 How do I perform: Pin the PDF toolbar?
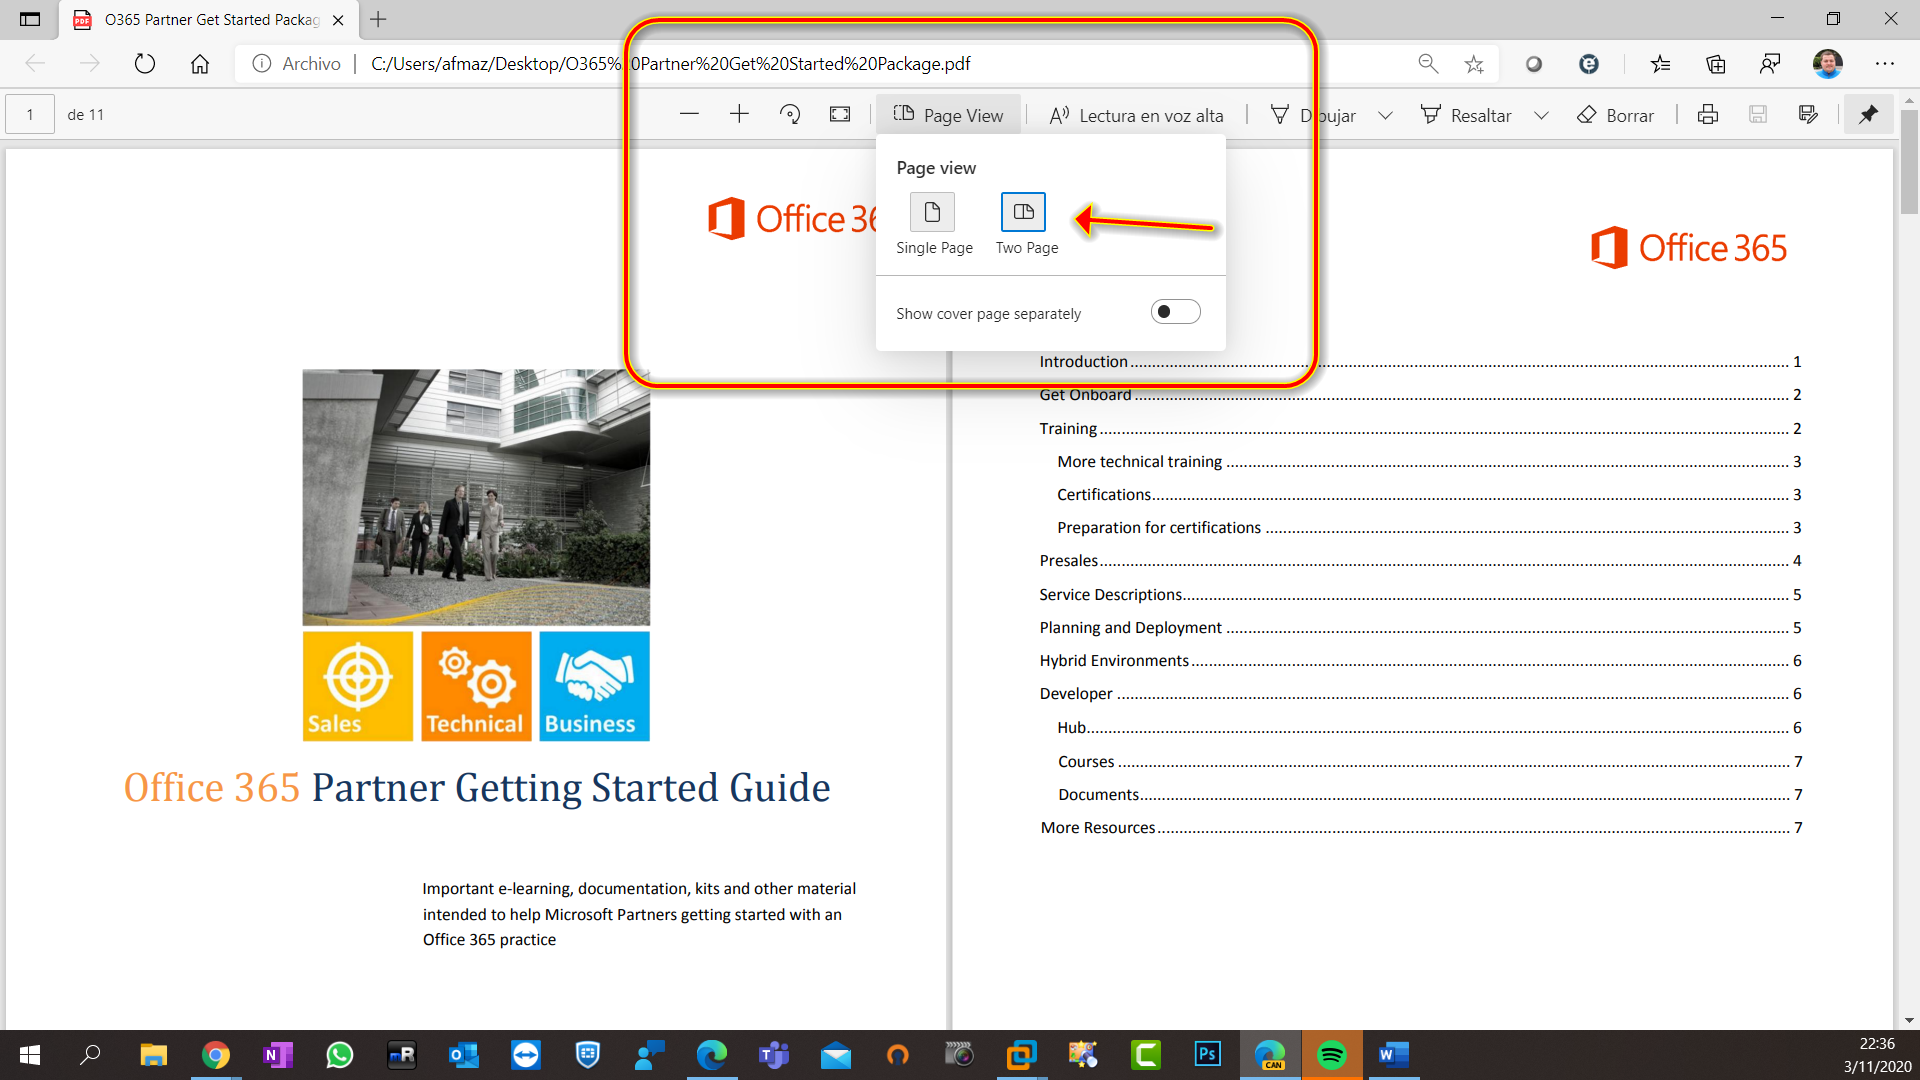(x=1868, y=114)
